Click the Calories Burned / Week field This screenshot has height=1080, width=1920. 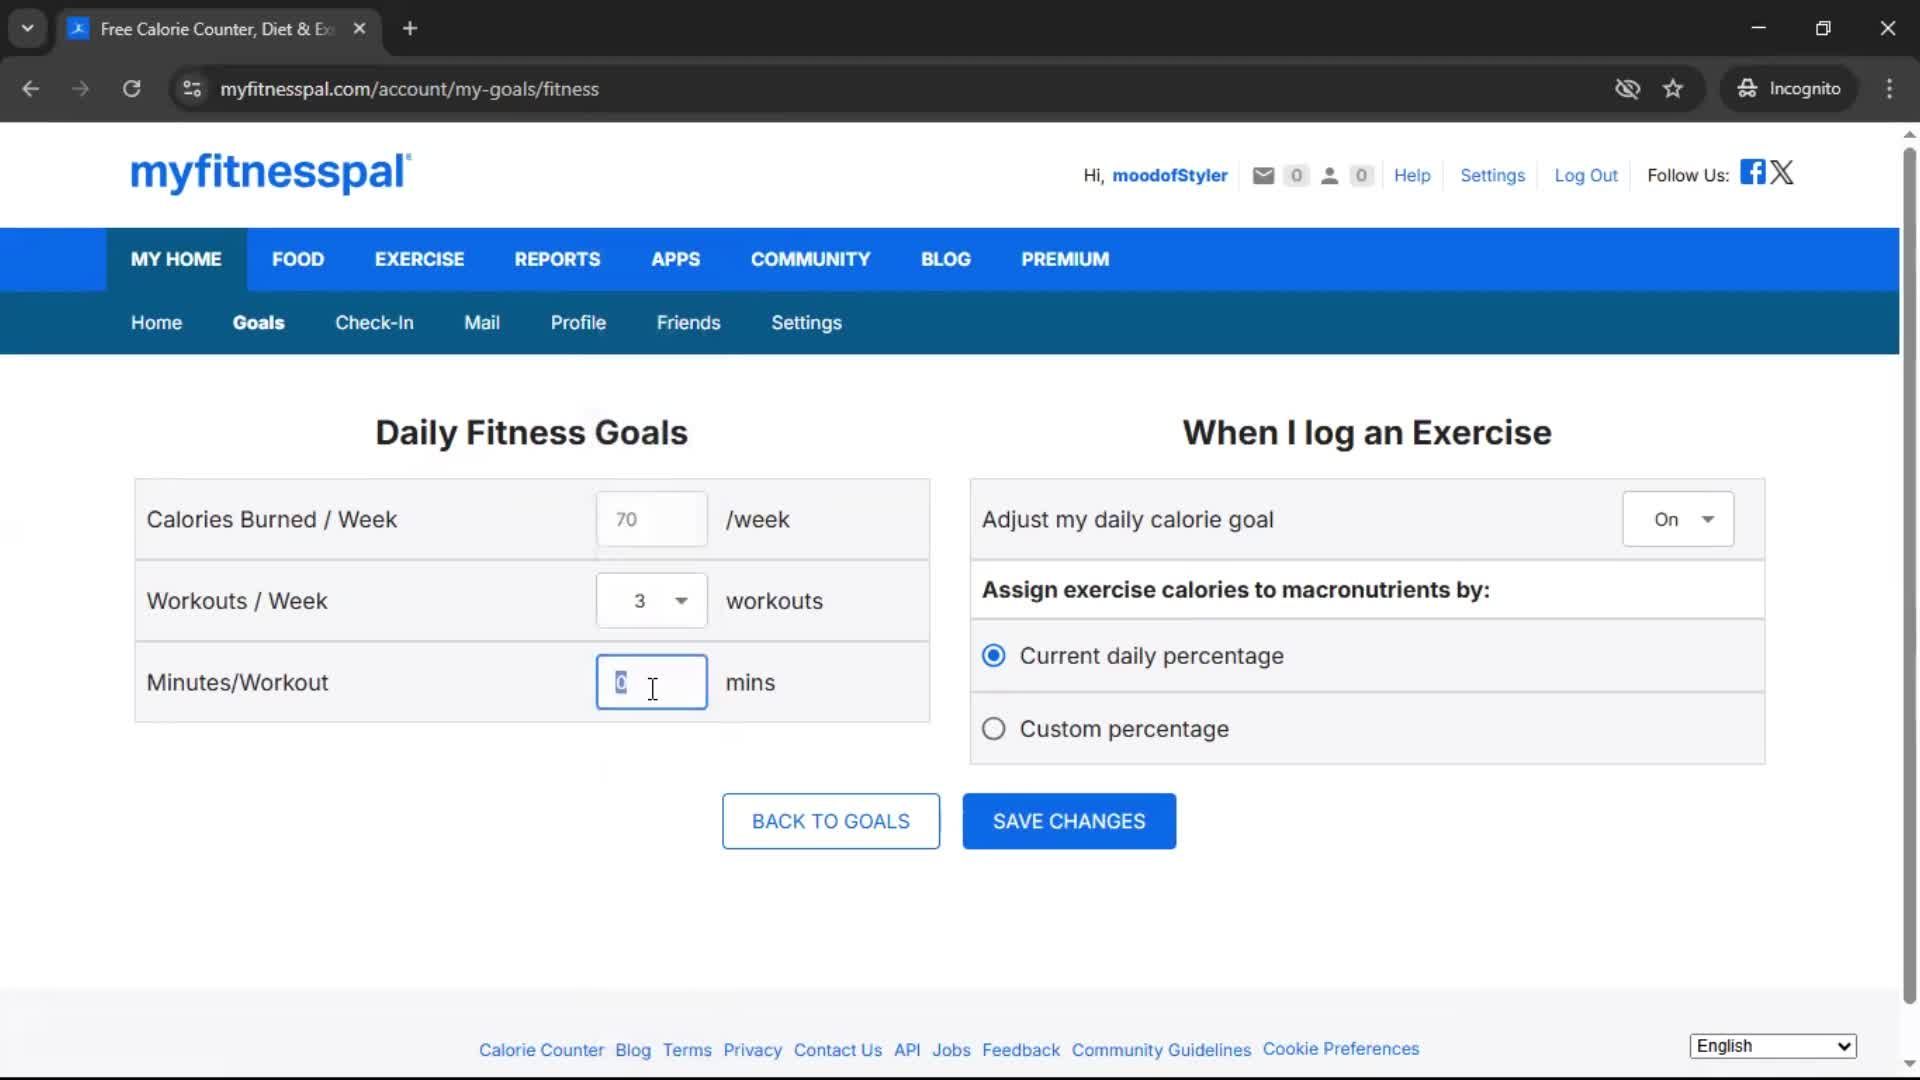click(x=651, y=519)
